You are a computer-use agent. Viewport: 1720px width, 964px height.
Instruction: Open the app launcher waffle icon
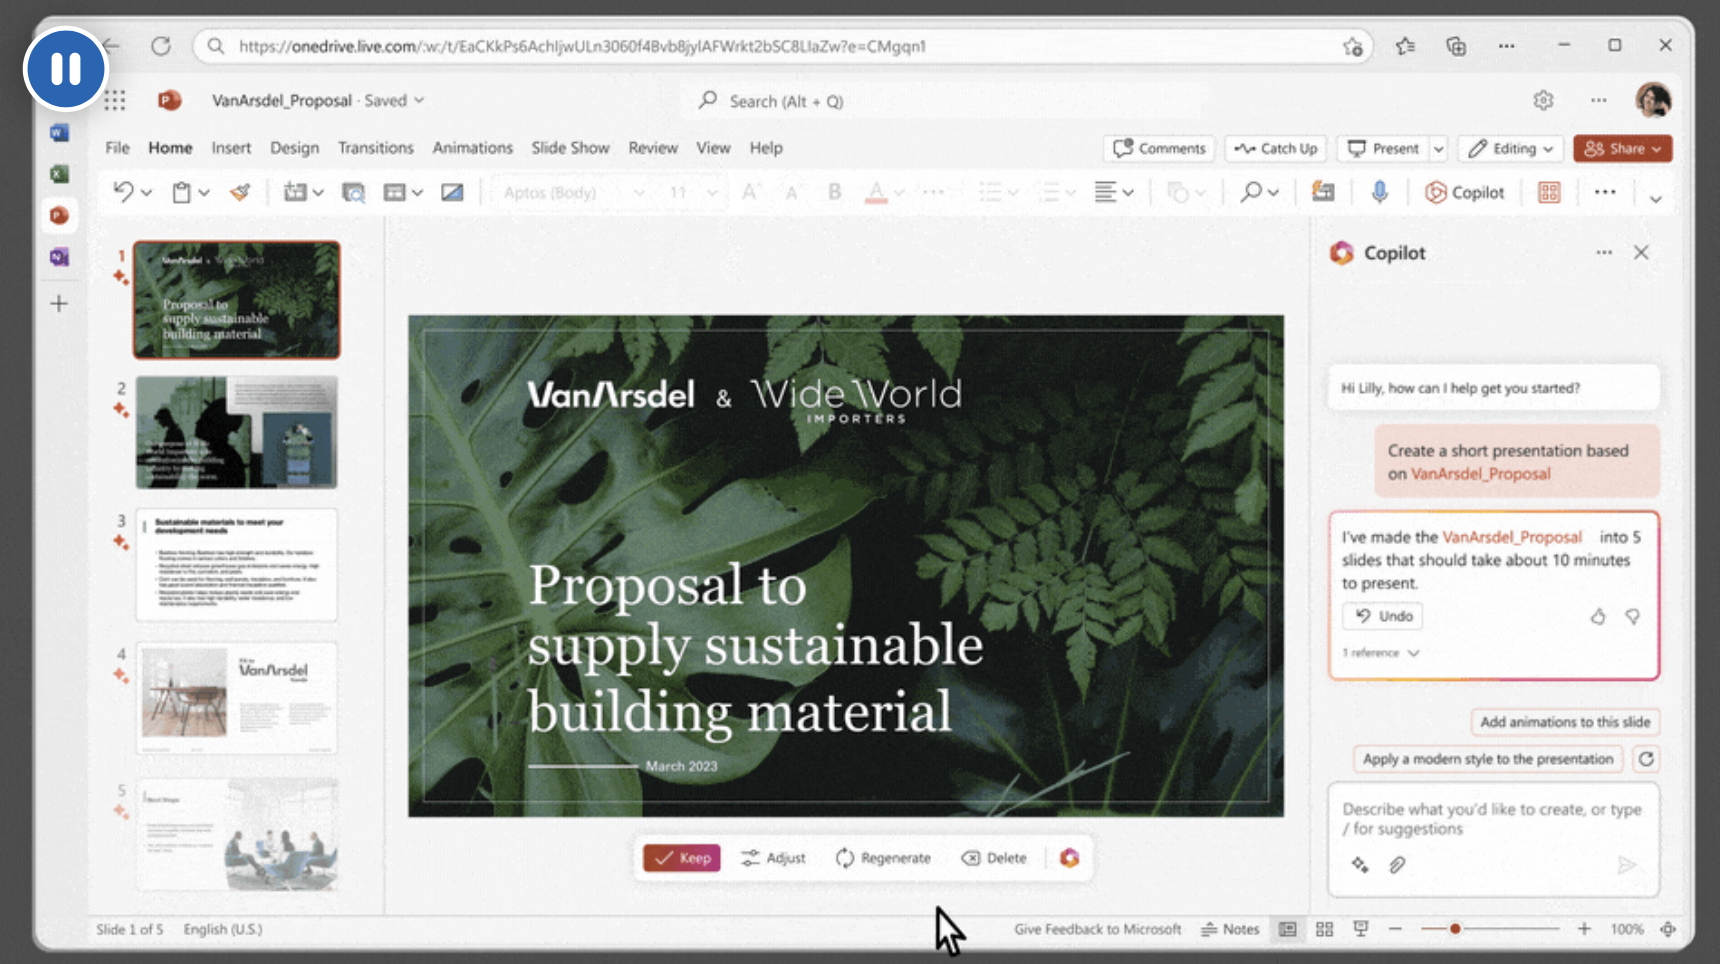pos(115,100)
